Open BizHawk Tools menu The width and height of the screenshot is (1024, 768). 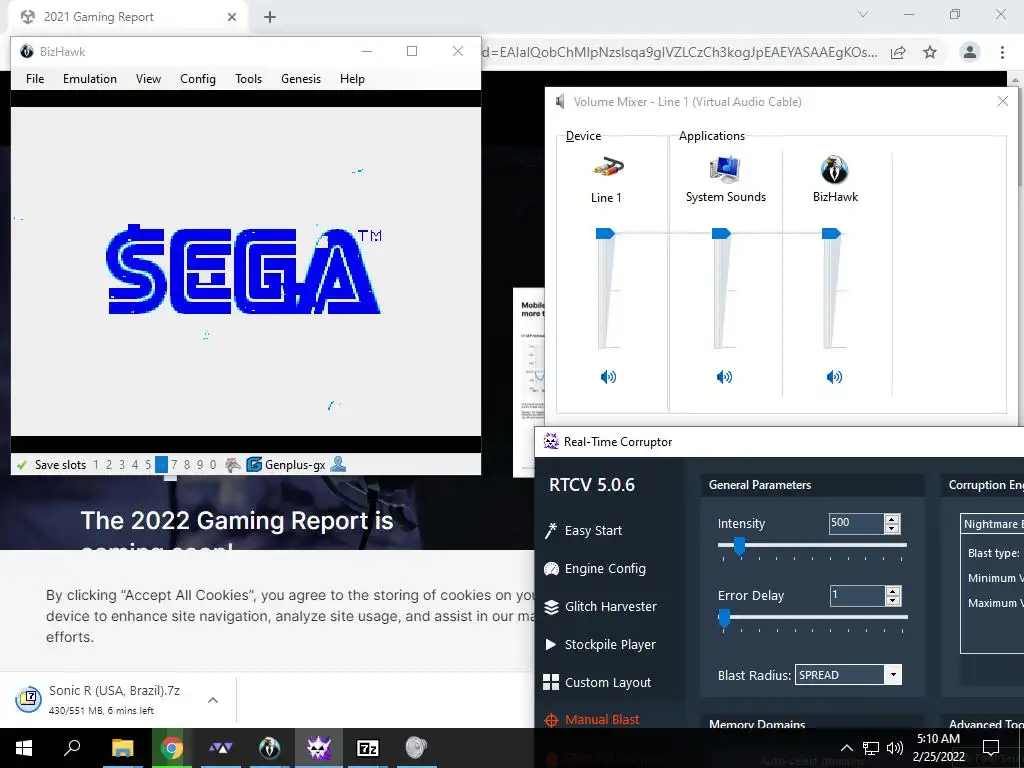(249, 78)
